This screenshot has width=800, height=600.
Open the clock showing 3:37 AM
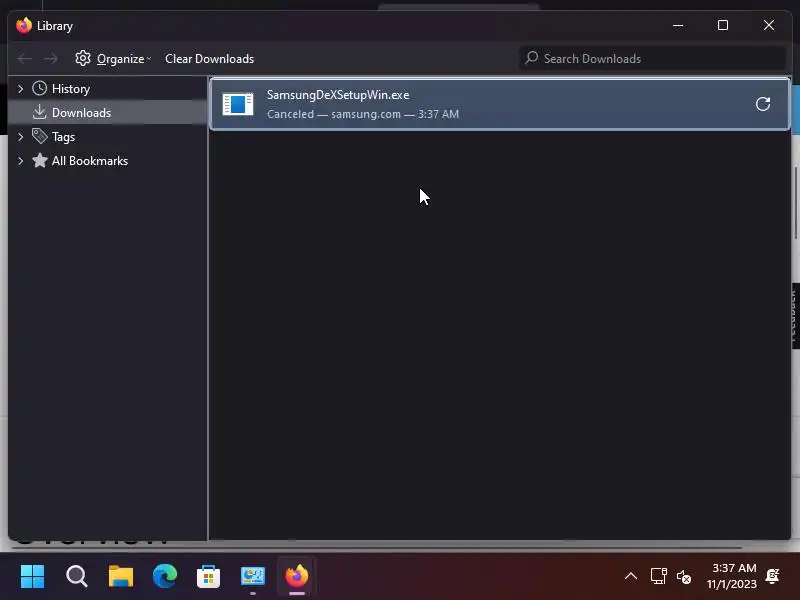click(732, 576)
